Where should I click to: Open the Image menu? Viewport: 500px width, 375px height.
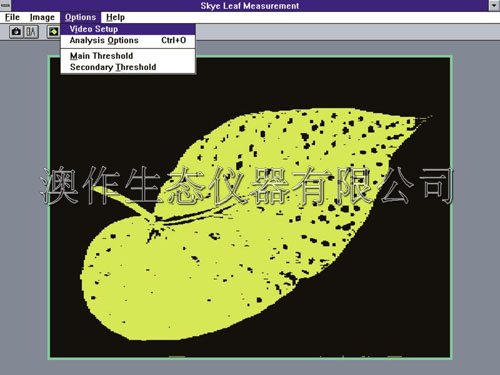(42, 17)
